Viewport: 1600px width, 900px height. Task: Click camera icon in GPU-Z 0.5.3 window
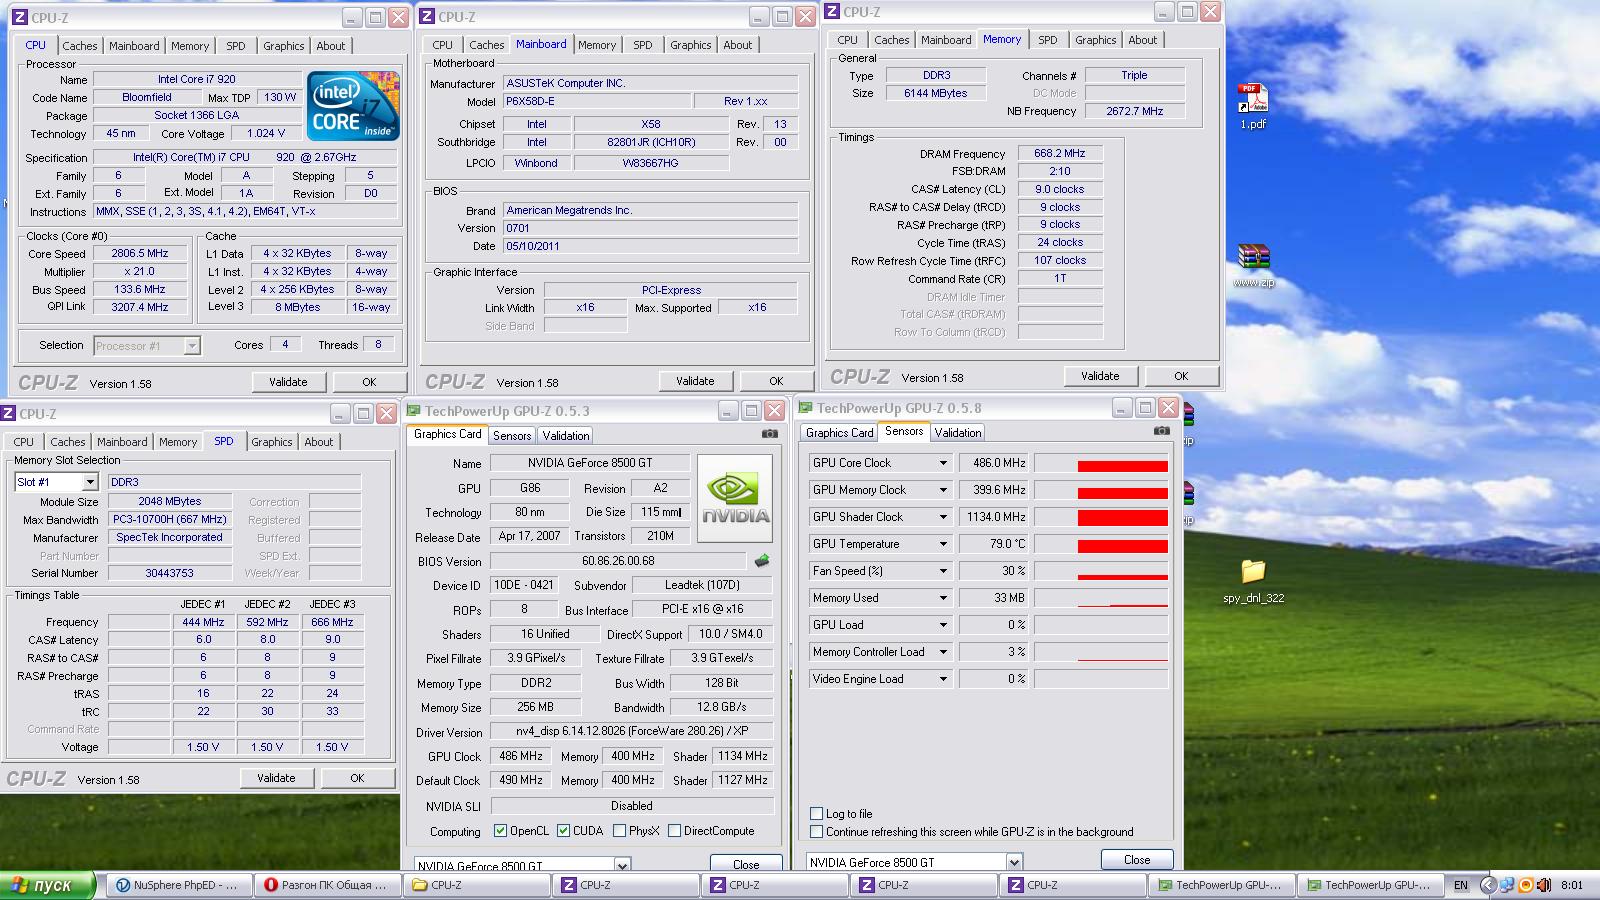pos(769,434)
